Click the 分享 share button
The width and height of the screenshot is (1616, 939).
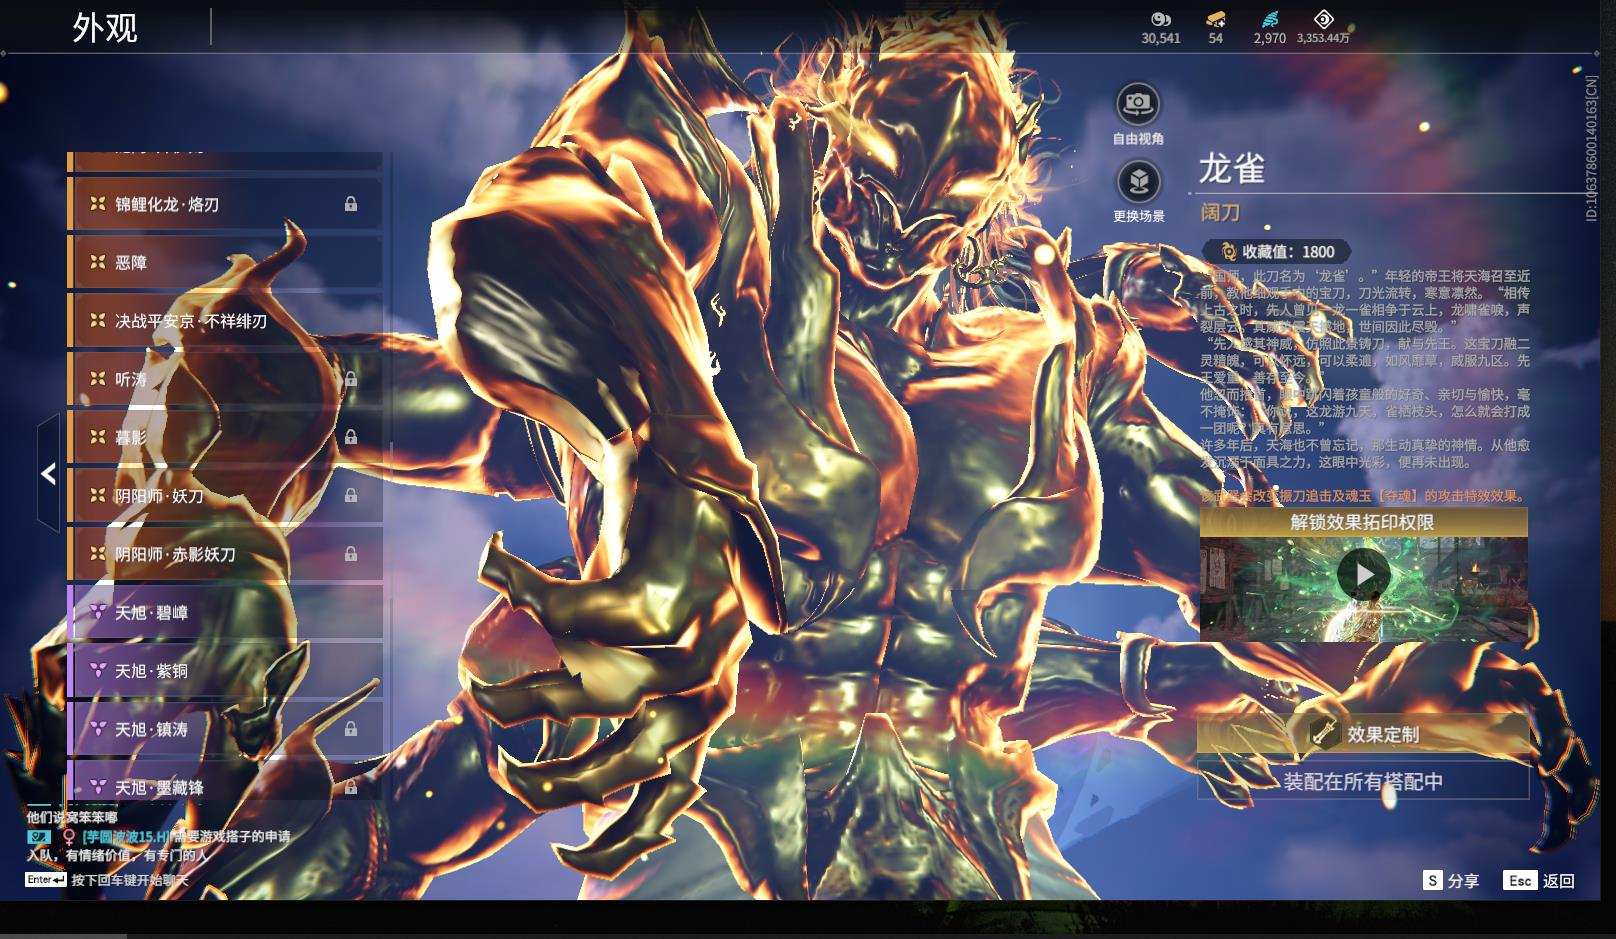(x=1452, y=880)
